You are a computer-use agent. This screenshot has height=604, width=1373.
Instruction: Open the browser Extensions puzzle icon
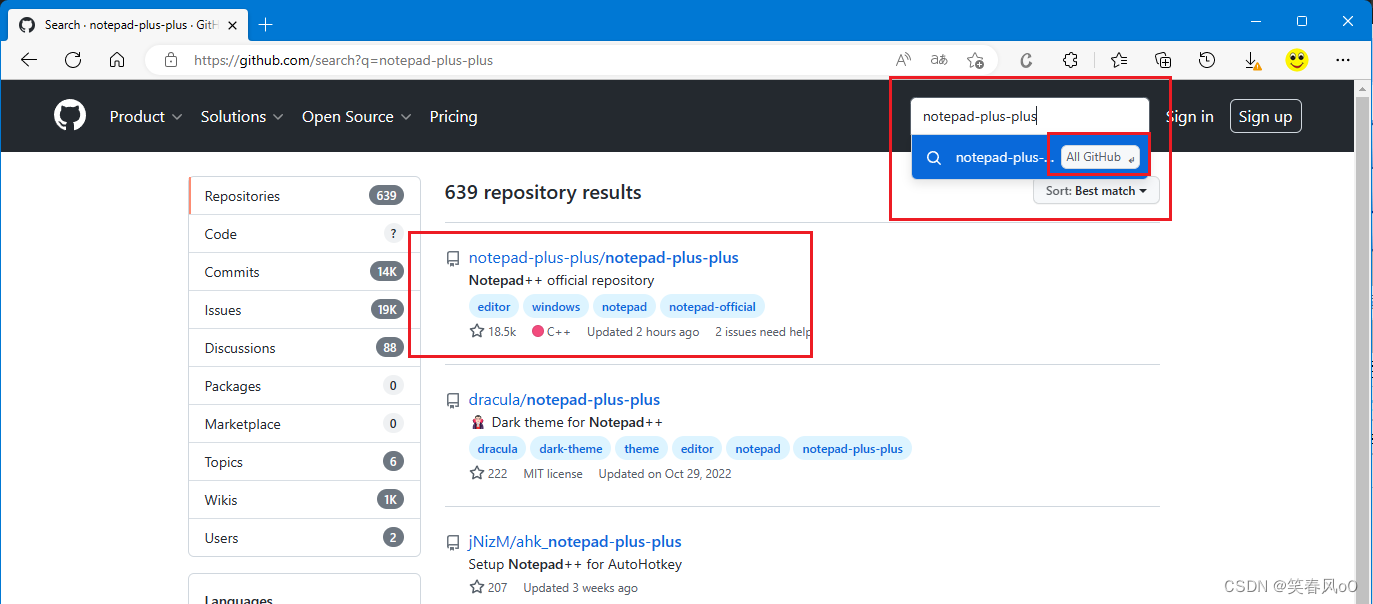[1070, 60]
